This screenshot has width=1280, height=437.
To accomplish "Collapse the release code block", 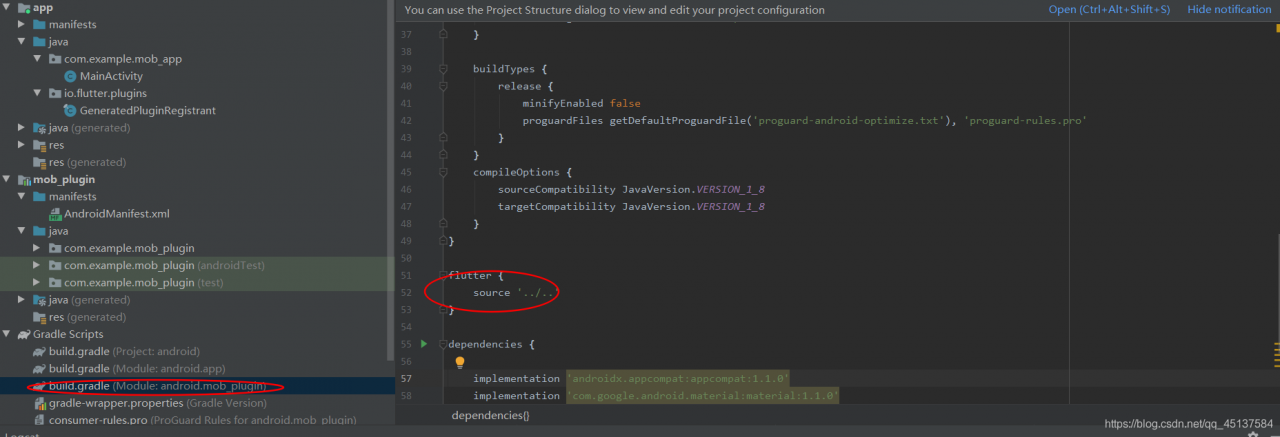I will [442, 86].
